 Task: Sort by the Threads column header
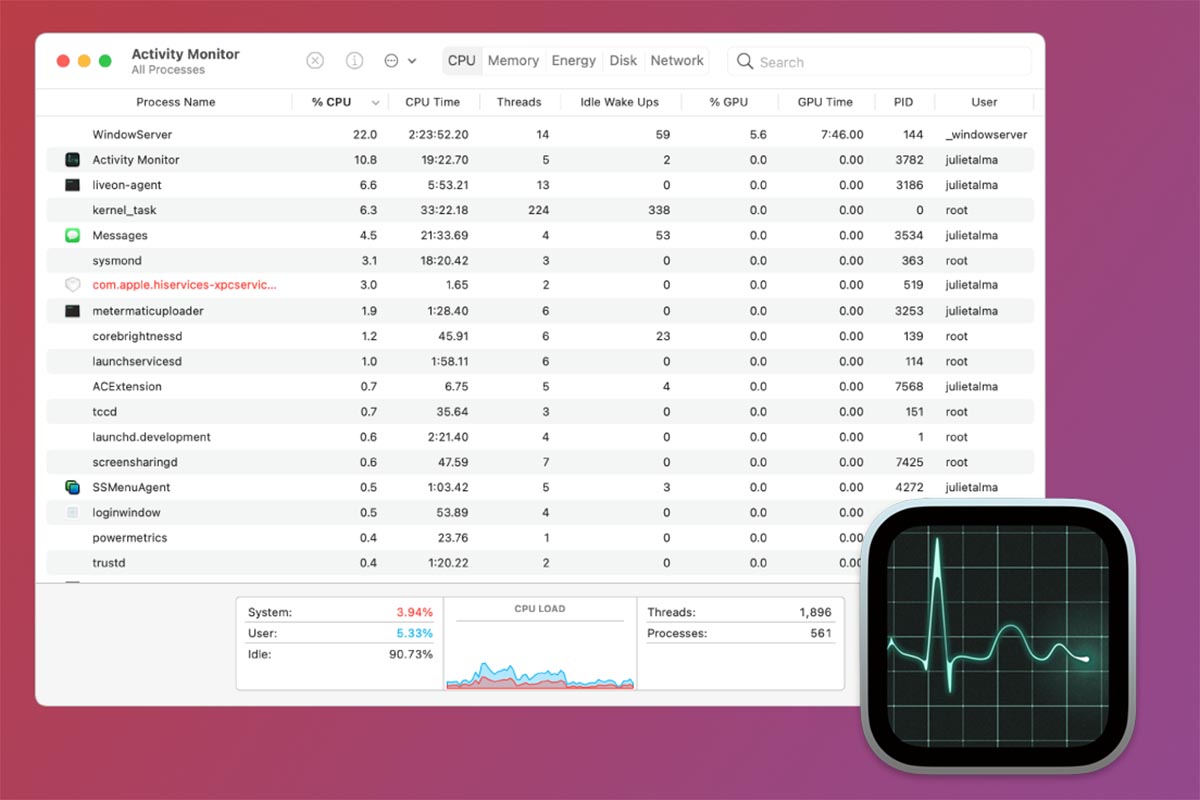(519, 102)
